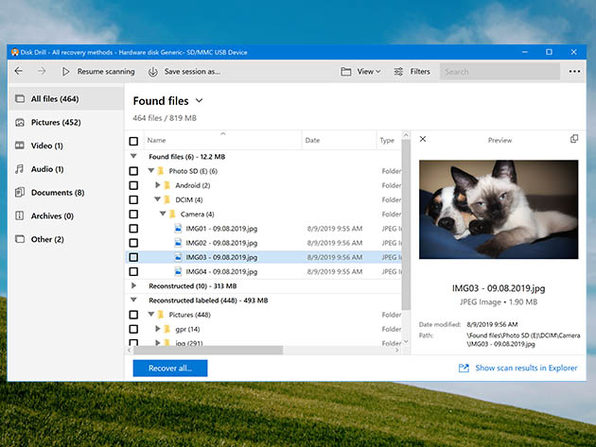Click the vertical scrollbar of file list

click(x=406, y=224)
